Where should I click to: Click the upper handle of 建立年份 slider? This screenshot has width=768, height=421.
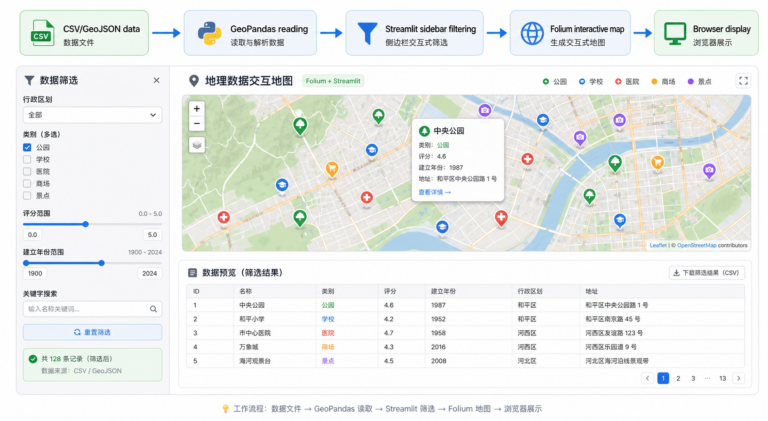(x=101, y=263)
